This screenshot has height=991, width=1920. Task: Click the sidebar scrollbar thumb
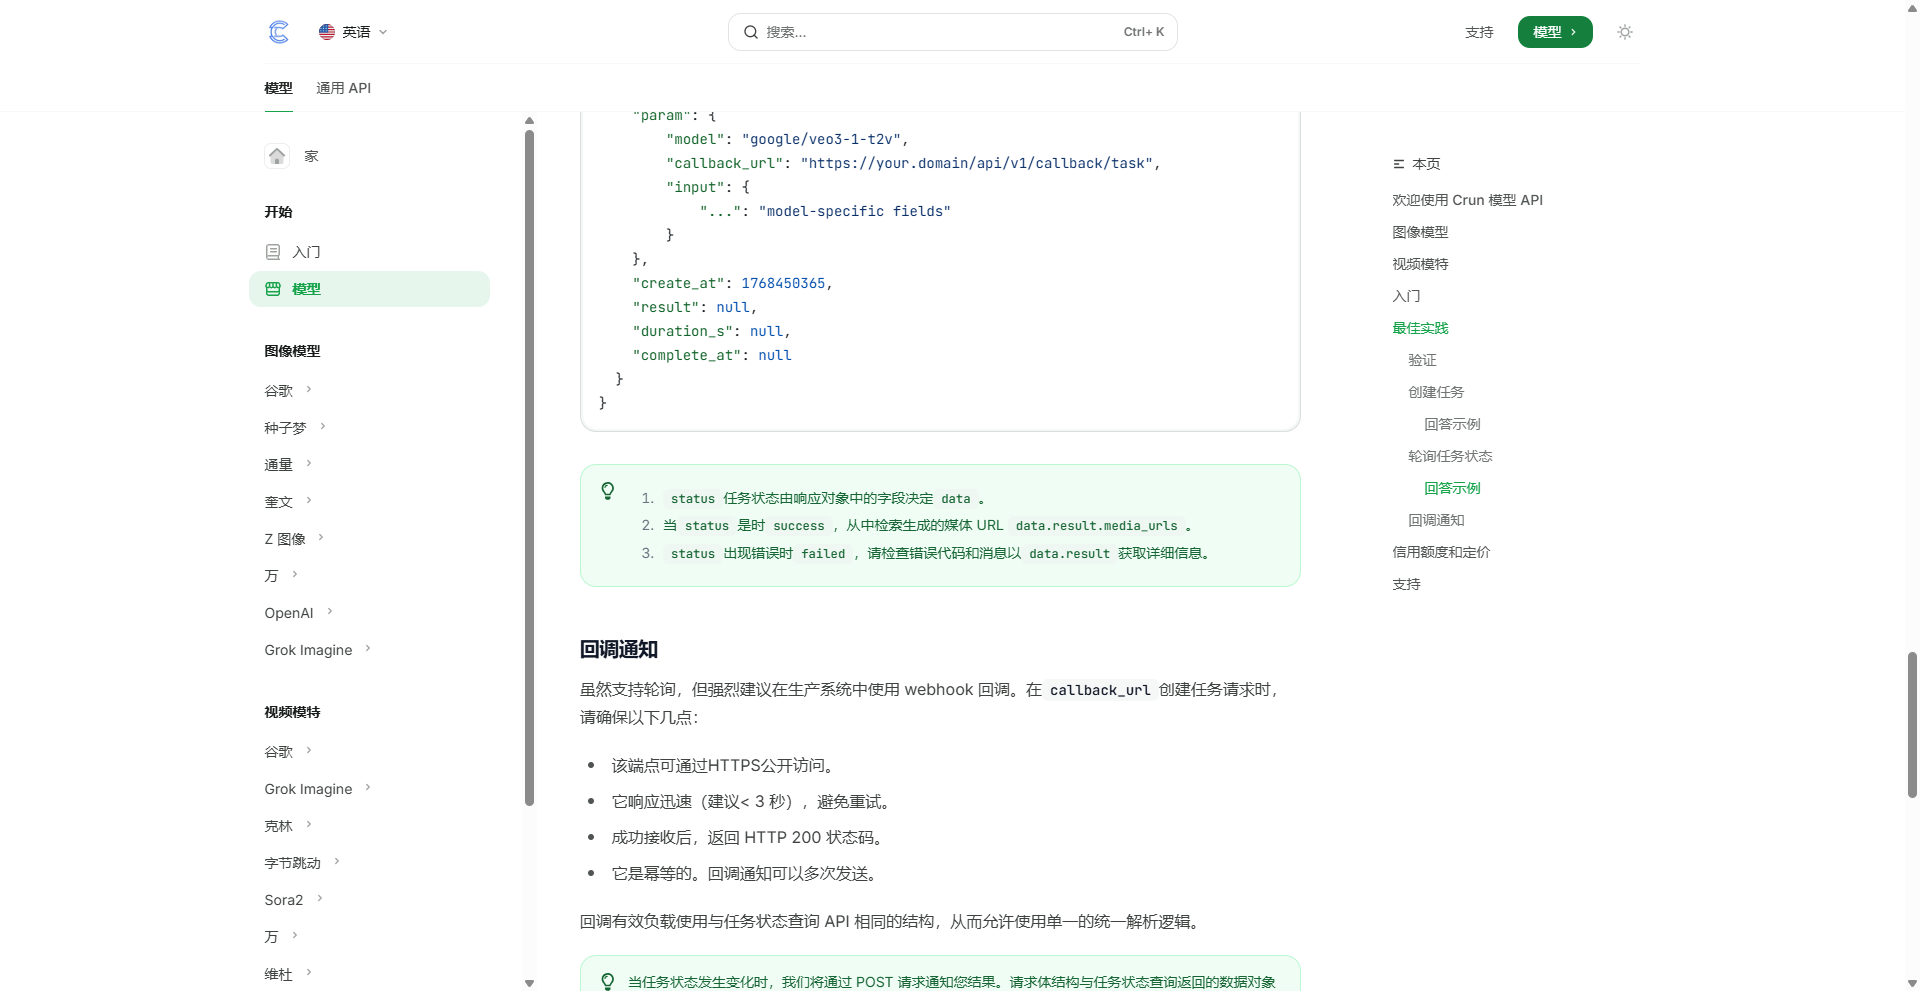tap(529, 467)
